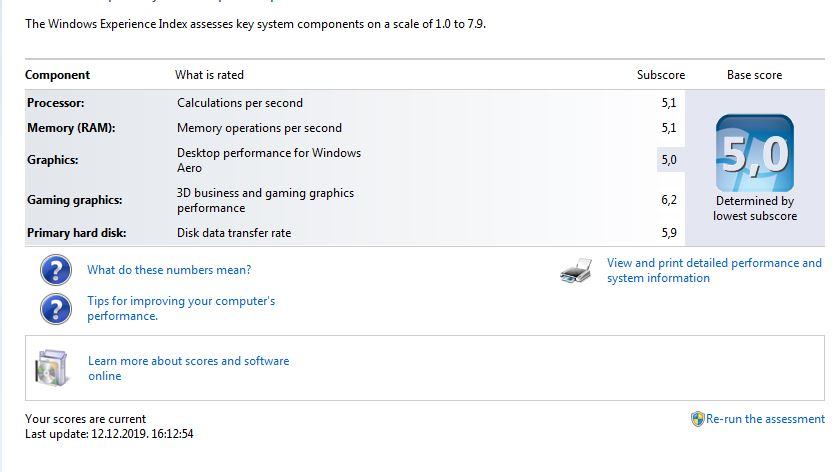This screenshot has width=834, height=472.
Task: Select the Gaming graphics row label
Action: tap(75, 200)
